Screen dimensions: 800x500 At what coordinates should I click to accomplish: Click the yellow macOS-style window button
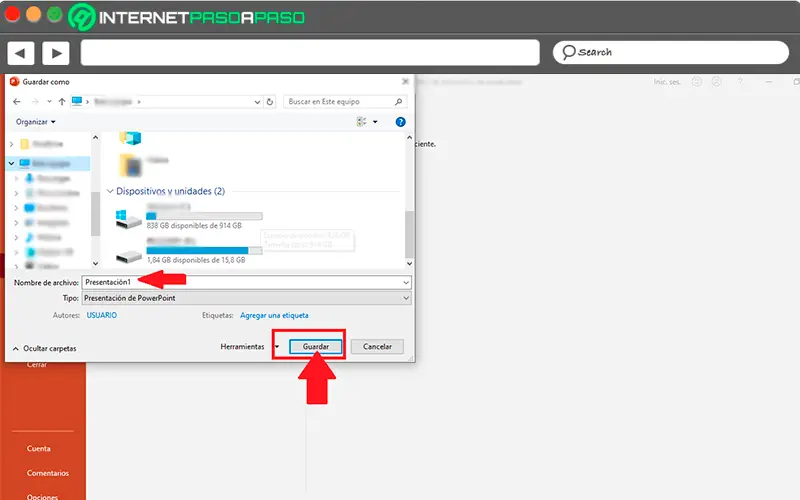coord(33,14)
